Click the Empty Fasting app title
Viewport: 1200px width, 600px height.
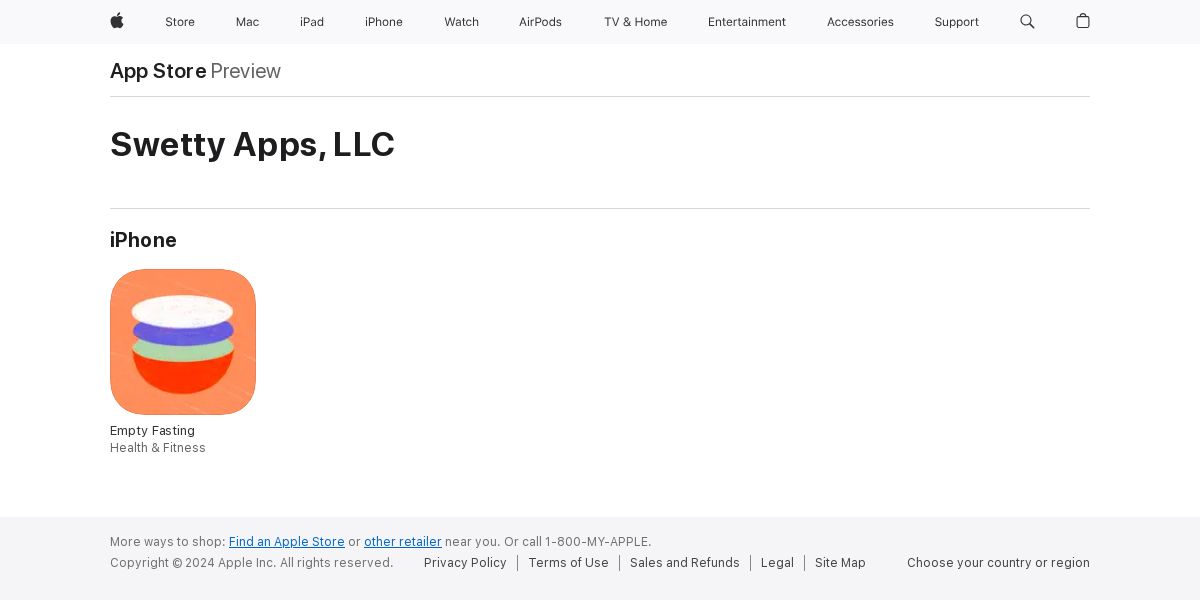click(x=152, y=431)
